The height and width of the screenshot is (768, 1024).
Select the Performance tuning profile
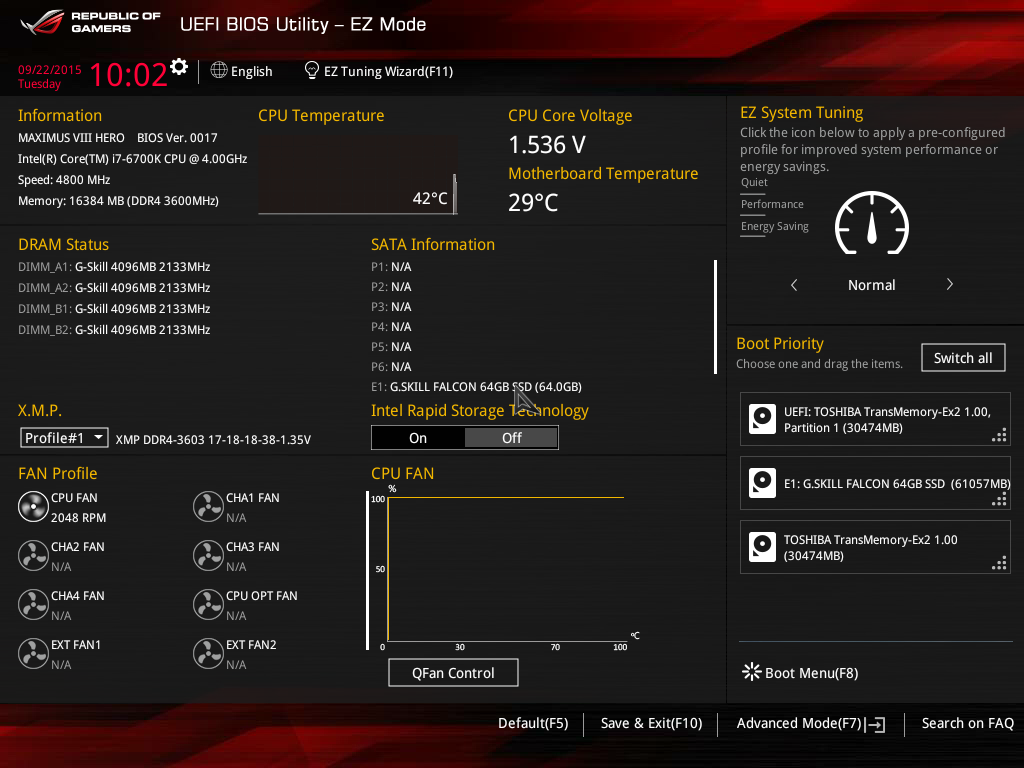pyautogui.click(x=772, y=205)
